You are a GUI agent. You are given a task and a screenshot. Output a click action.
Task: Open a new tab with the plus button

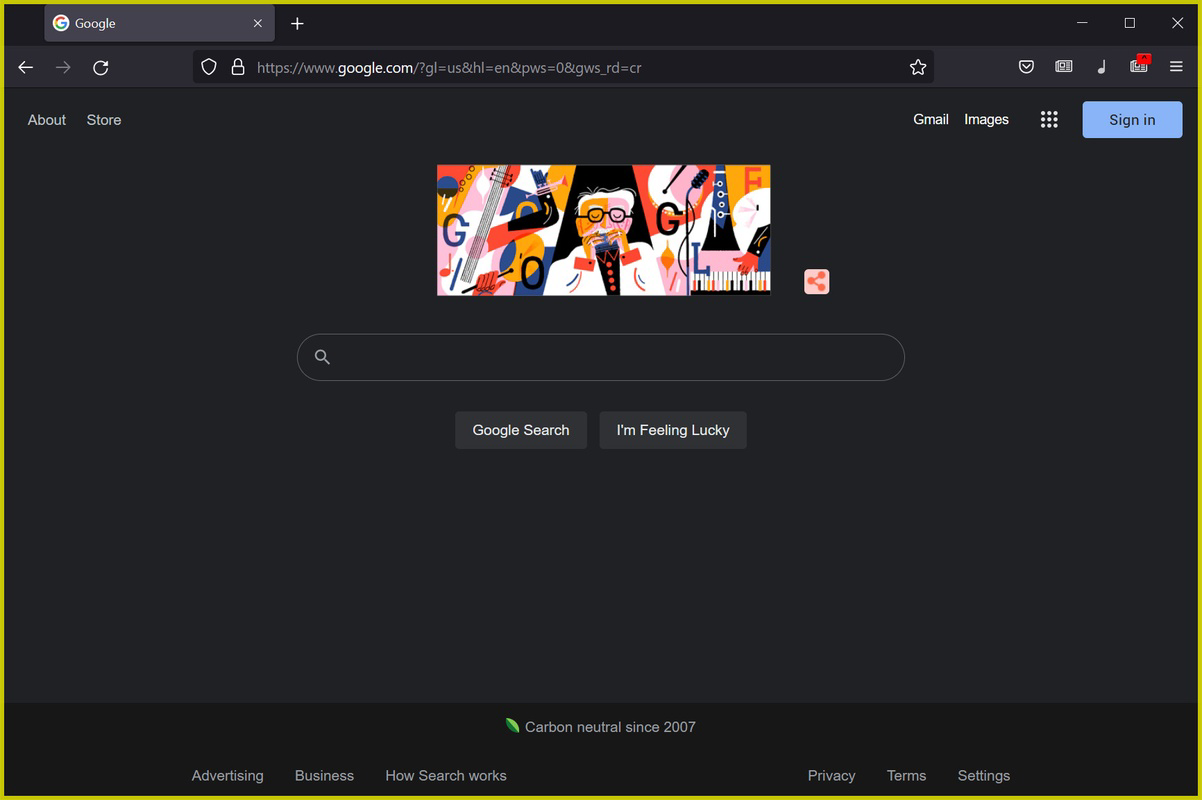click(x=296, y=23)
